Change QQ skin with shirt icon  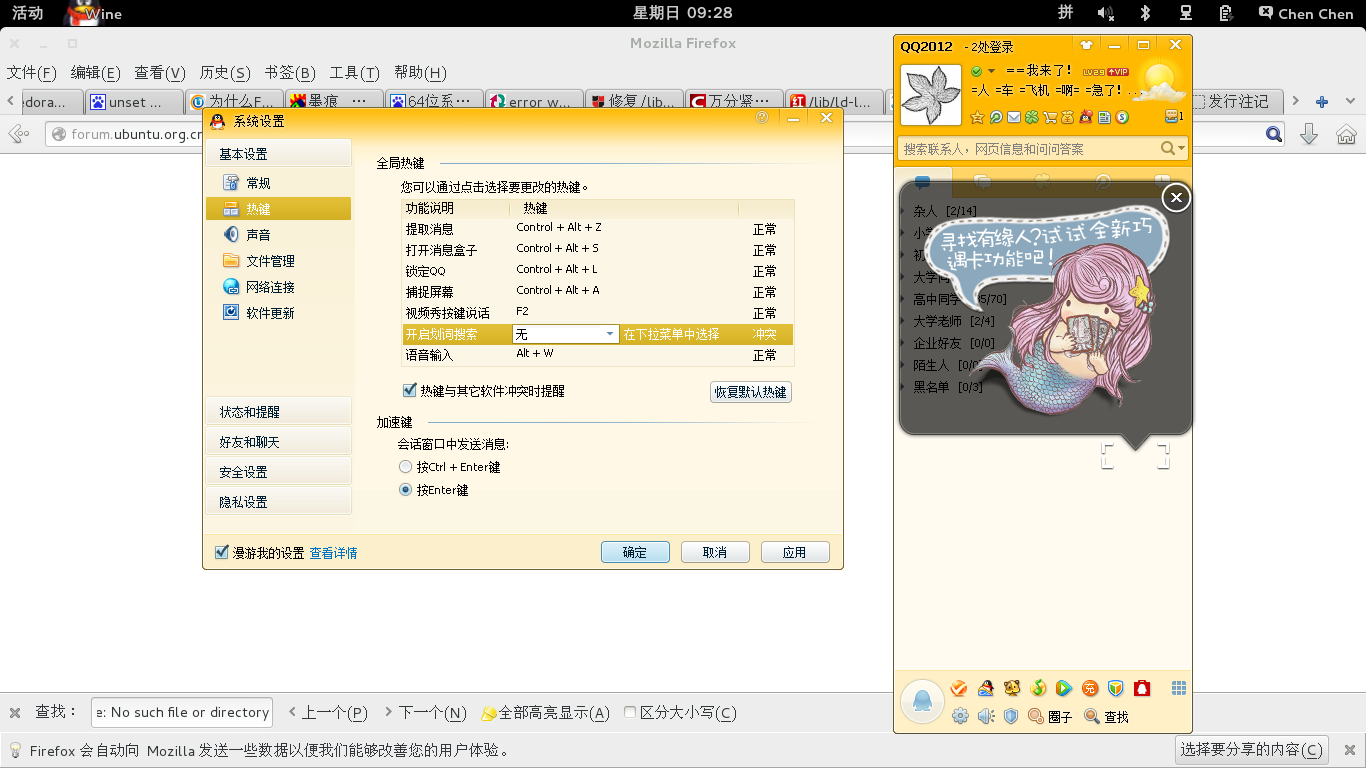tap(1086, 45)
